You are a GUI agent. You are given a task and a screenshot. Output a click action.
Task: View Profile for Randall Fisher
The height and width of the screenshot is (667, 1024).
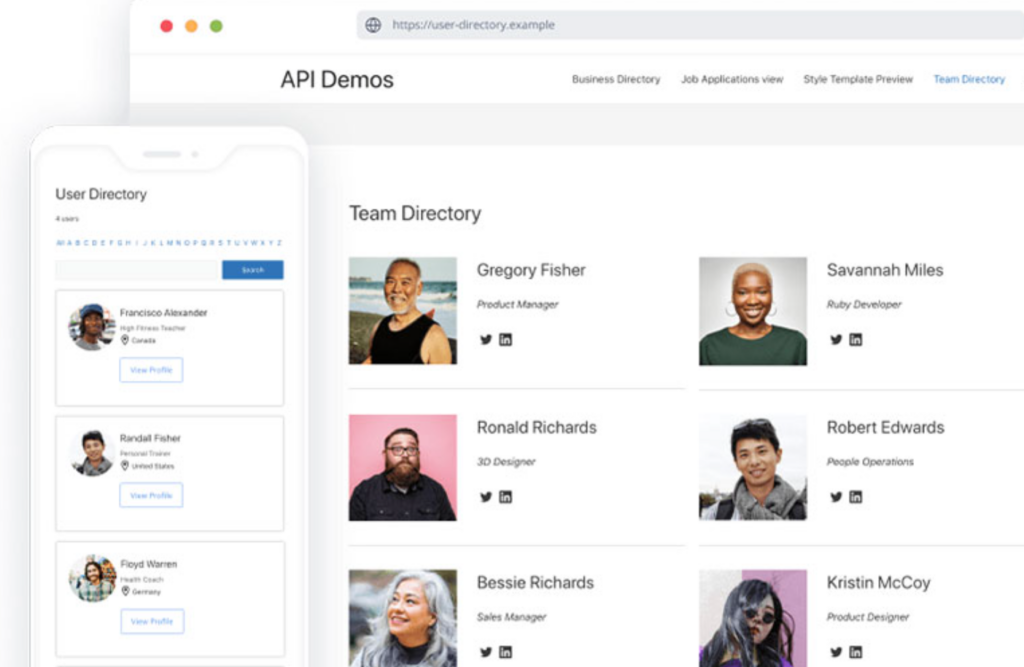151,495
